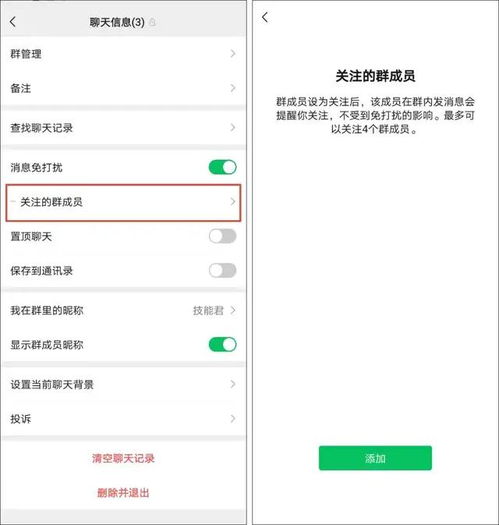Tap the red 清空聊天记录 link
499x525 pixels.
click(123, 458)
